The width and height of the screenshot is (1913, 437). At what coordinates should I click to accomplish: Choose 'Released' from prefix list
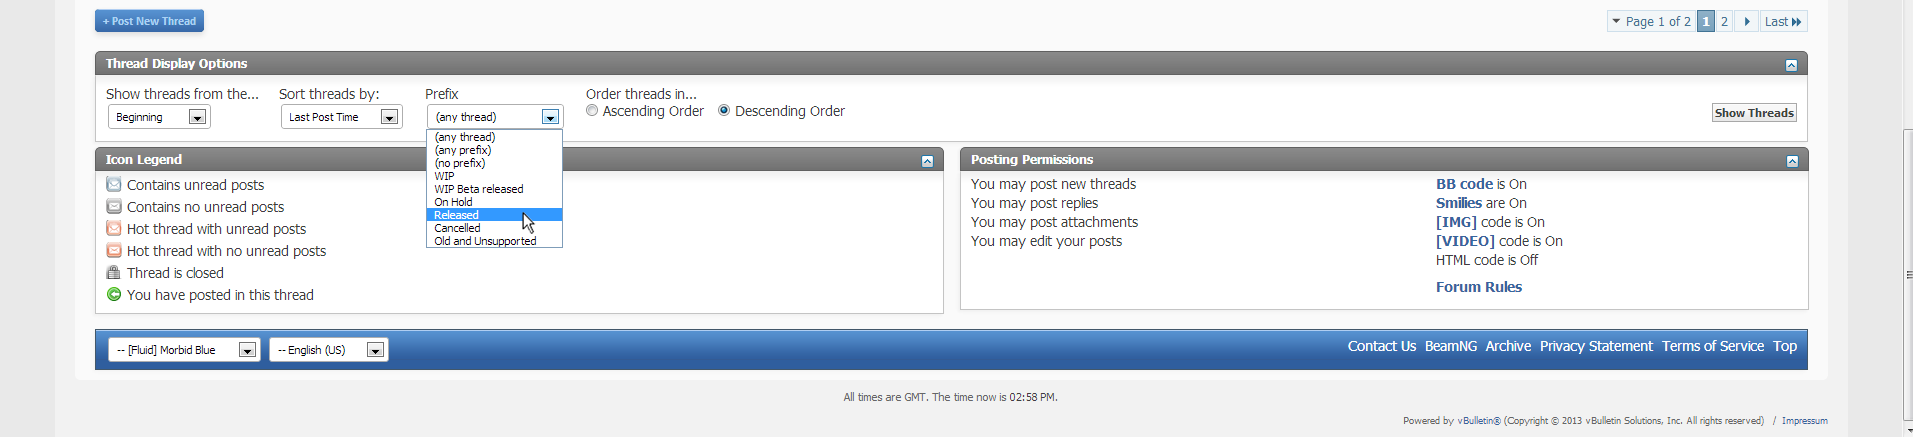click(494, 215)
